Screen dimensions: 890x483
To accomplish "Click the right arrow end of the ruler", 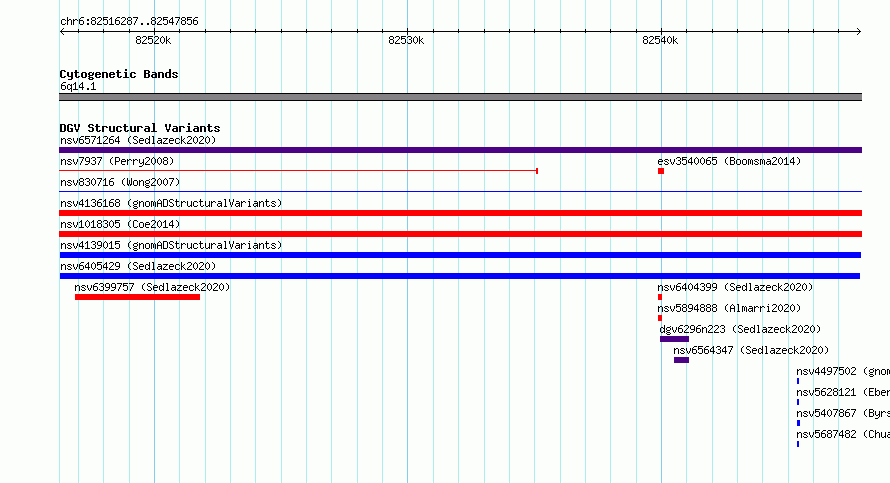I will (859, 31).
